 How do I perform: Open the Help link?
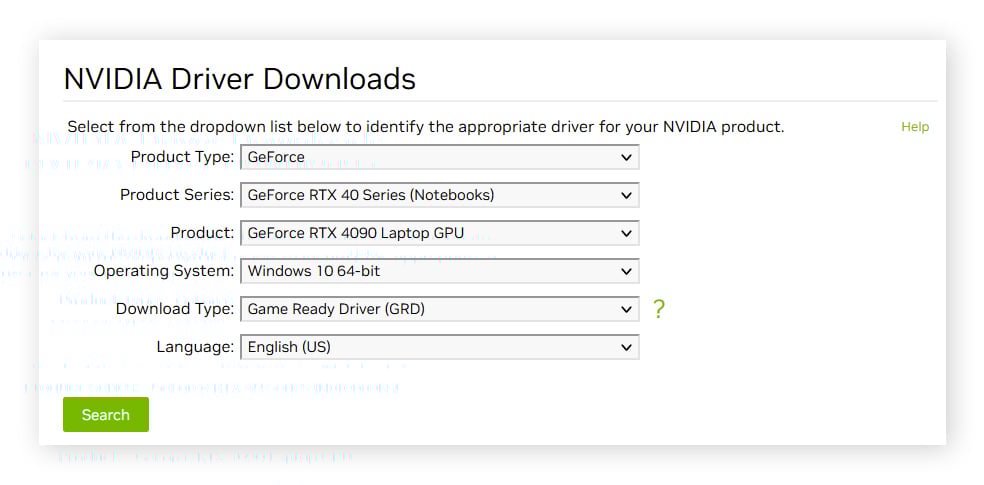tap(915, 127)
